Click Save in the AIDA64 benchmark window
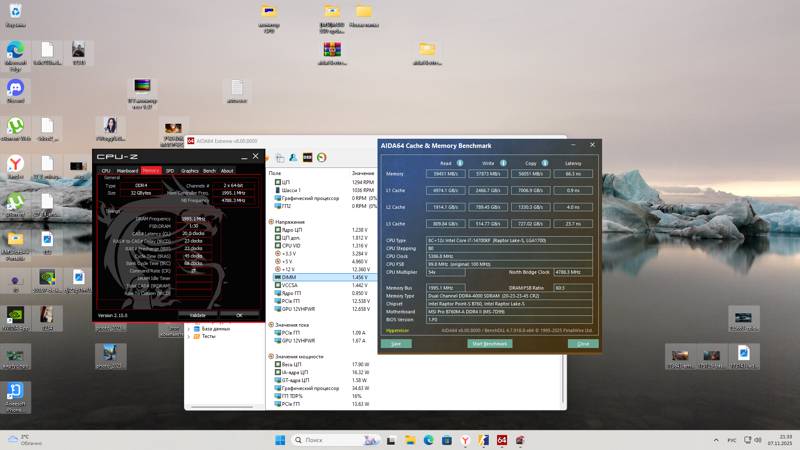 click(x=396, y=343)
